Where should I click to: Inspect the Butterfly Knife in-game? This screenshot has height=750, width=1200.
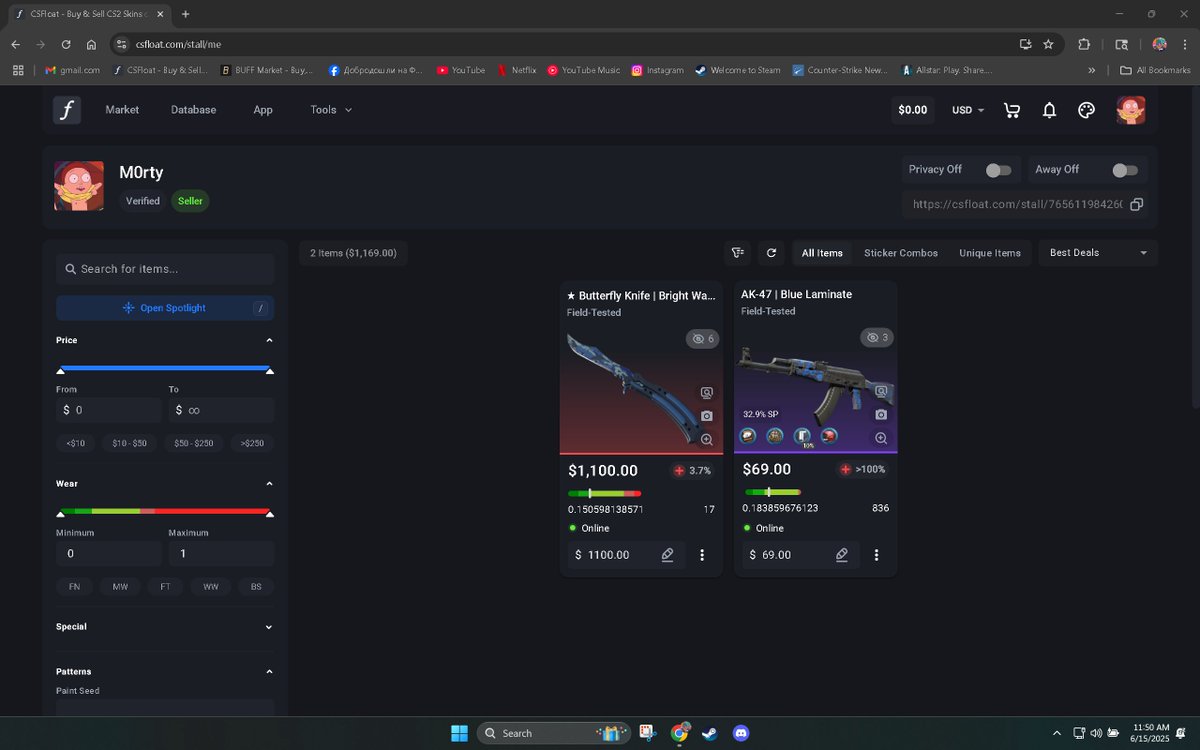pos(707,393)
